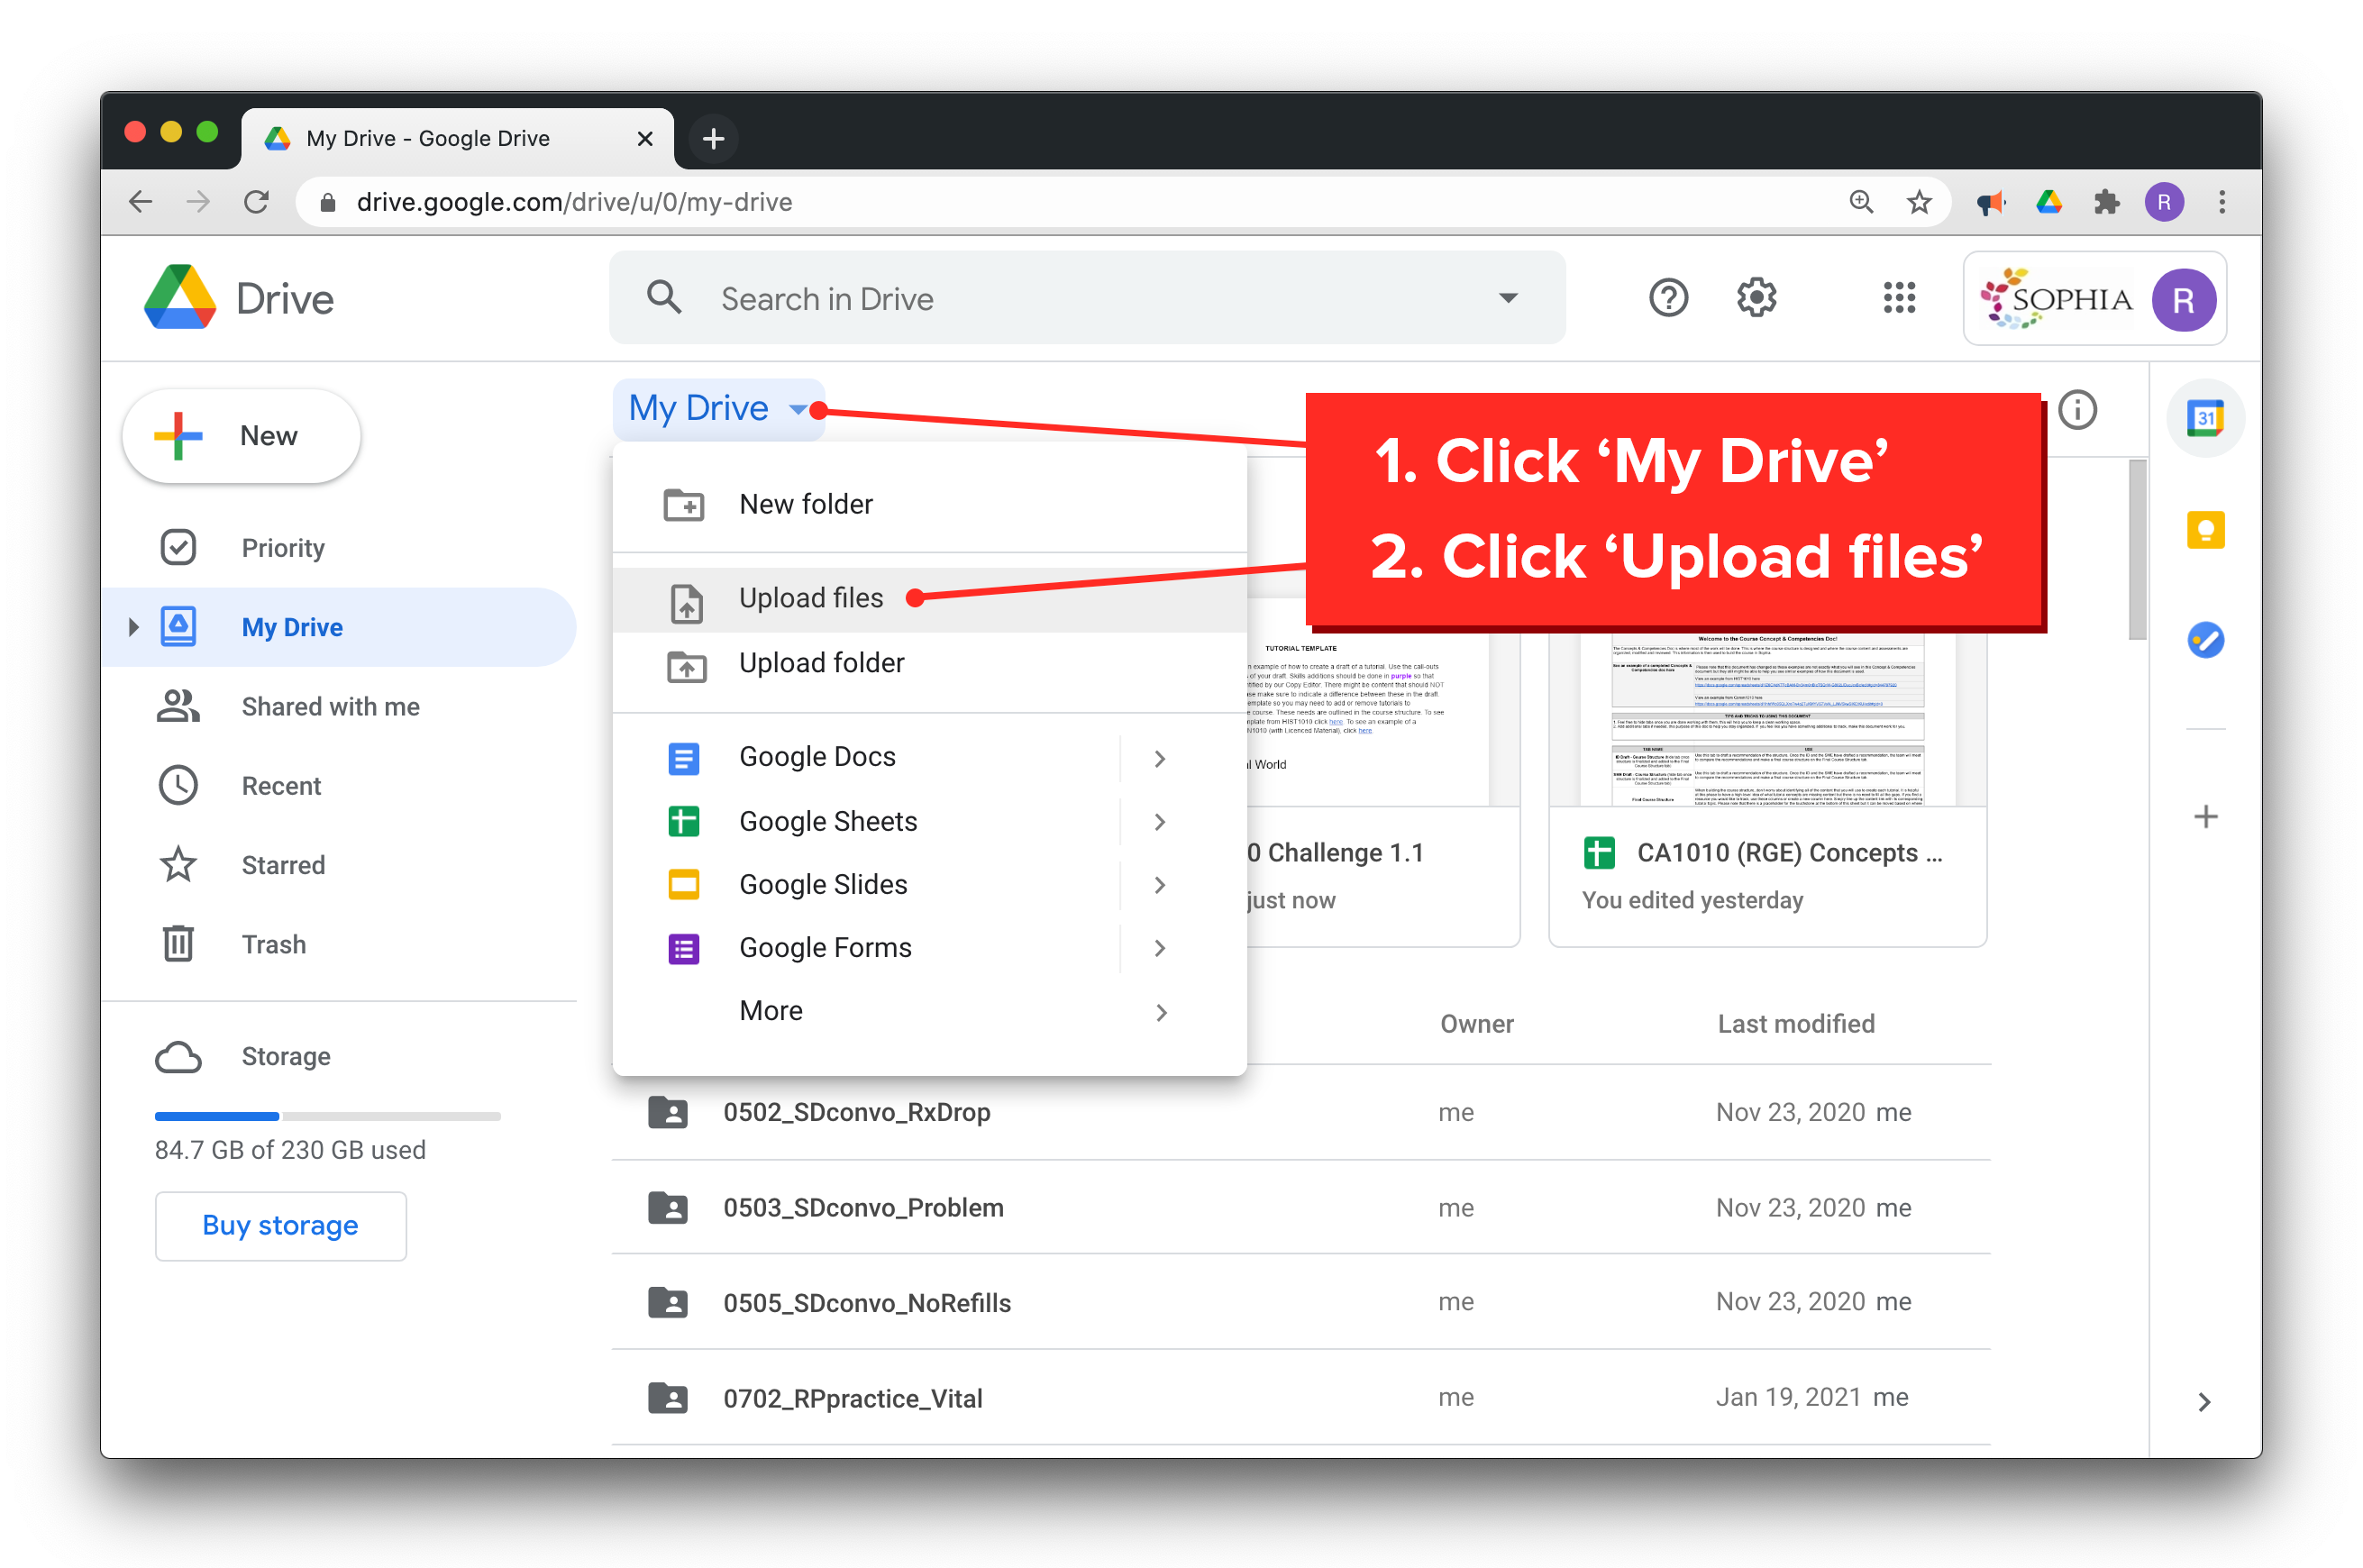
Task: Open the Help question mark icon
Action: pyautogui.click(x=1668, y=298)
